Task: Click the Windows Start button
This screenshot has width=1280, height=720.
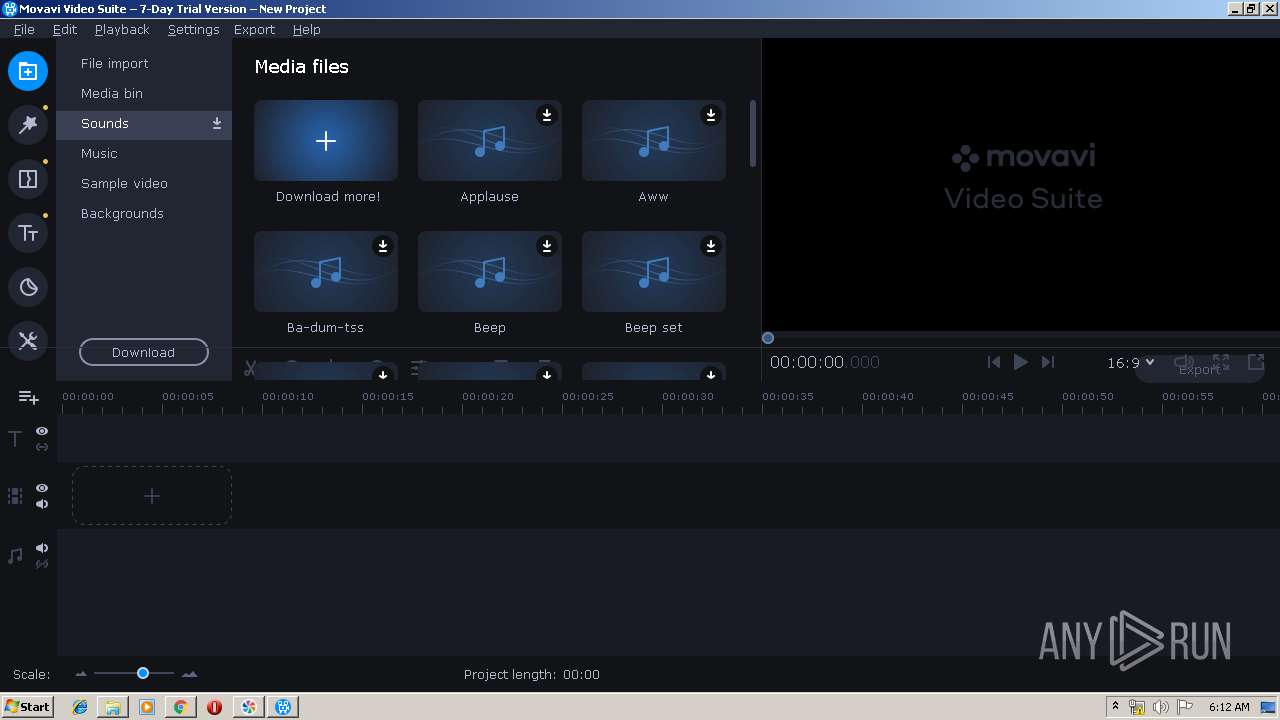Action: click(27, 707)
